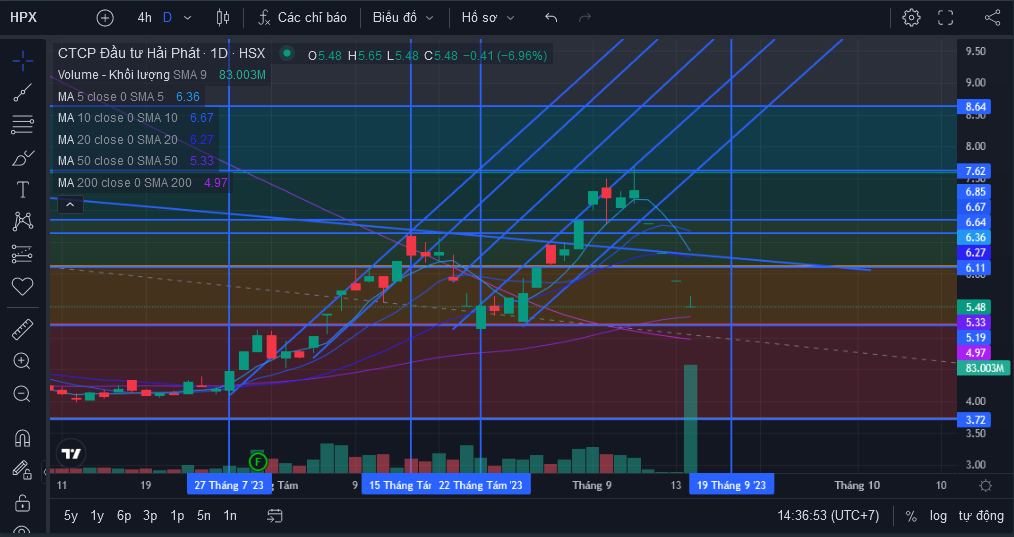The image size is (1014, 537).
Task: Toggle log scale on price axis
Action: [938, 516]
